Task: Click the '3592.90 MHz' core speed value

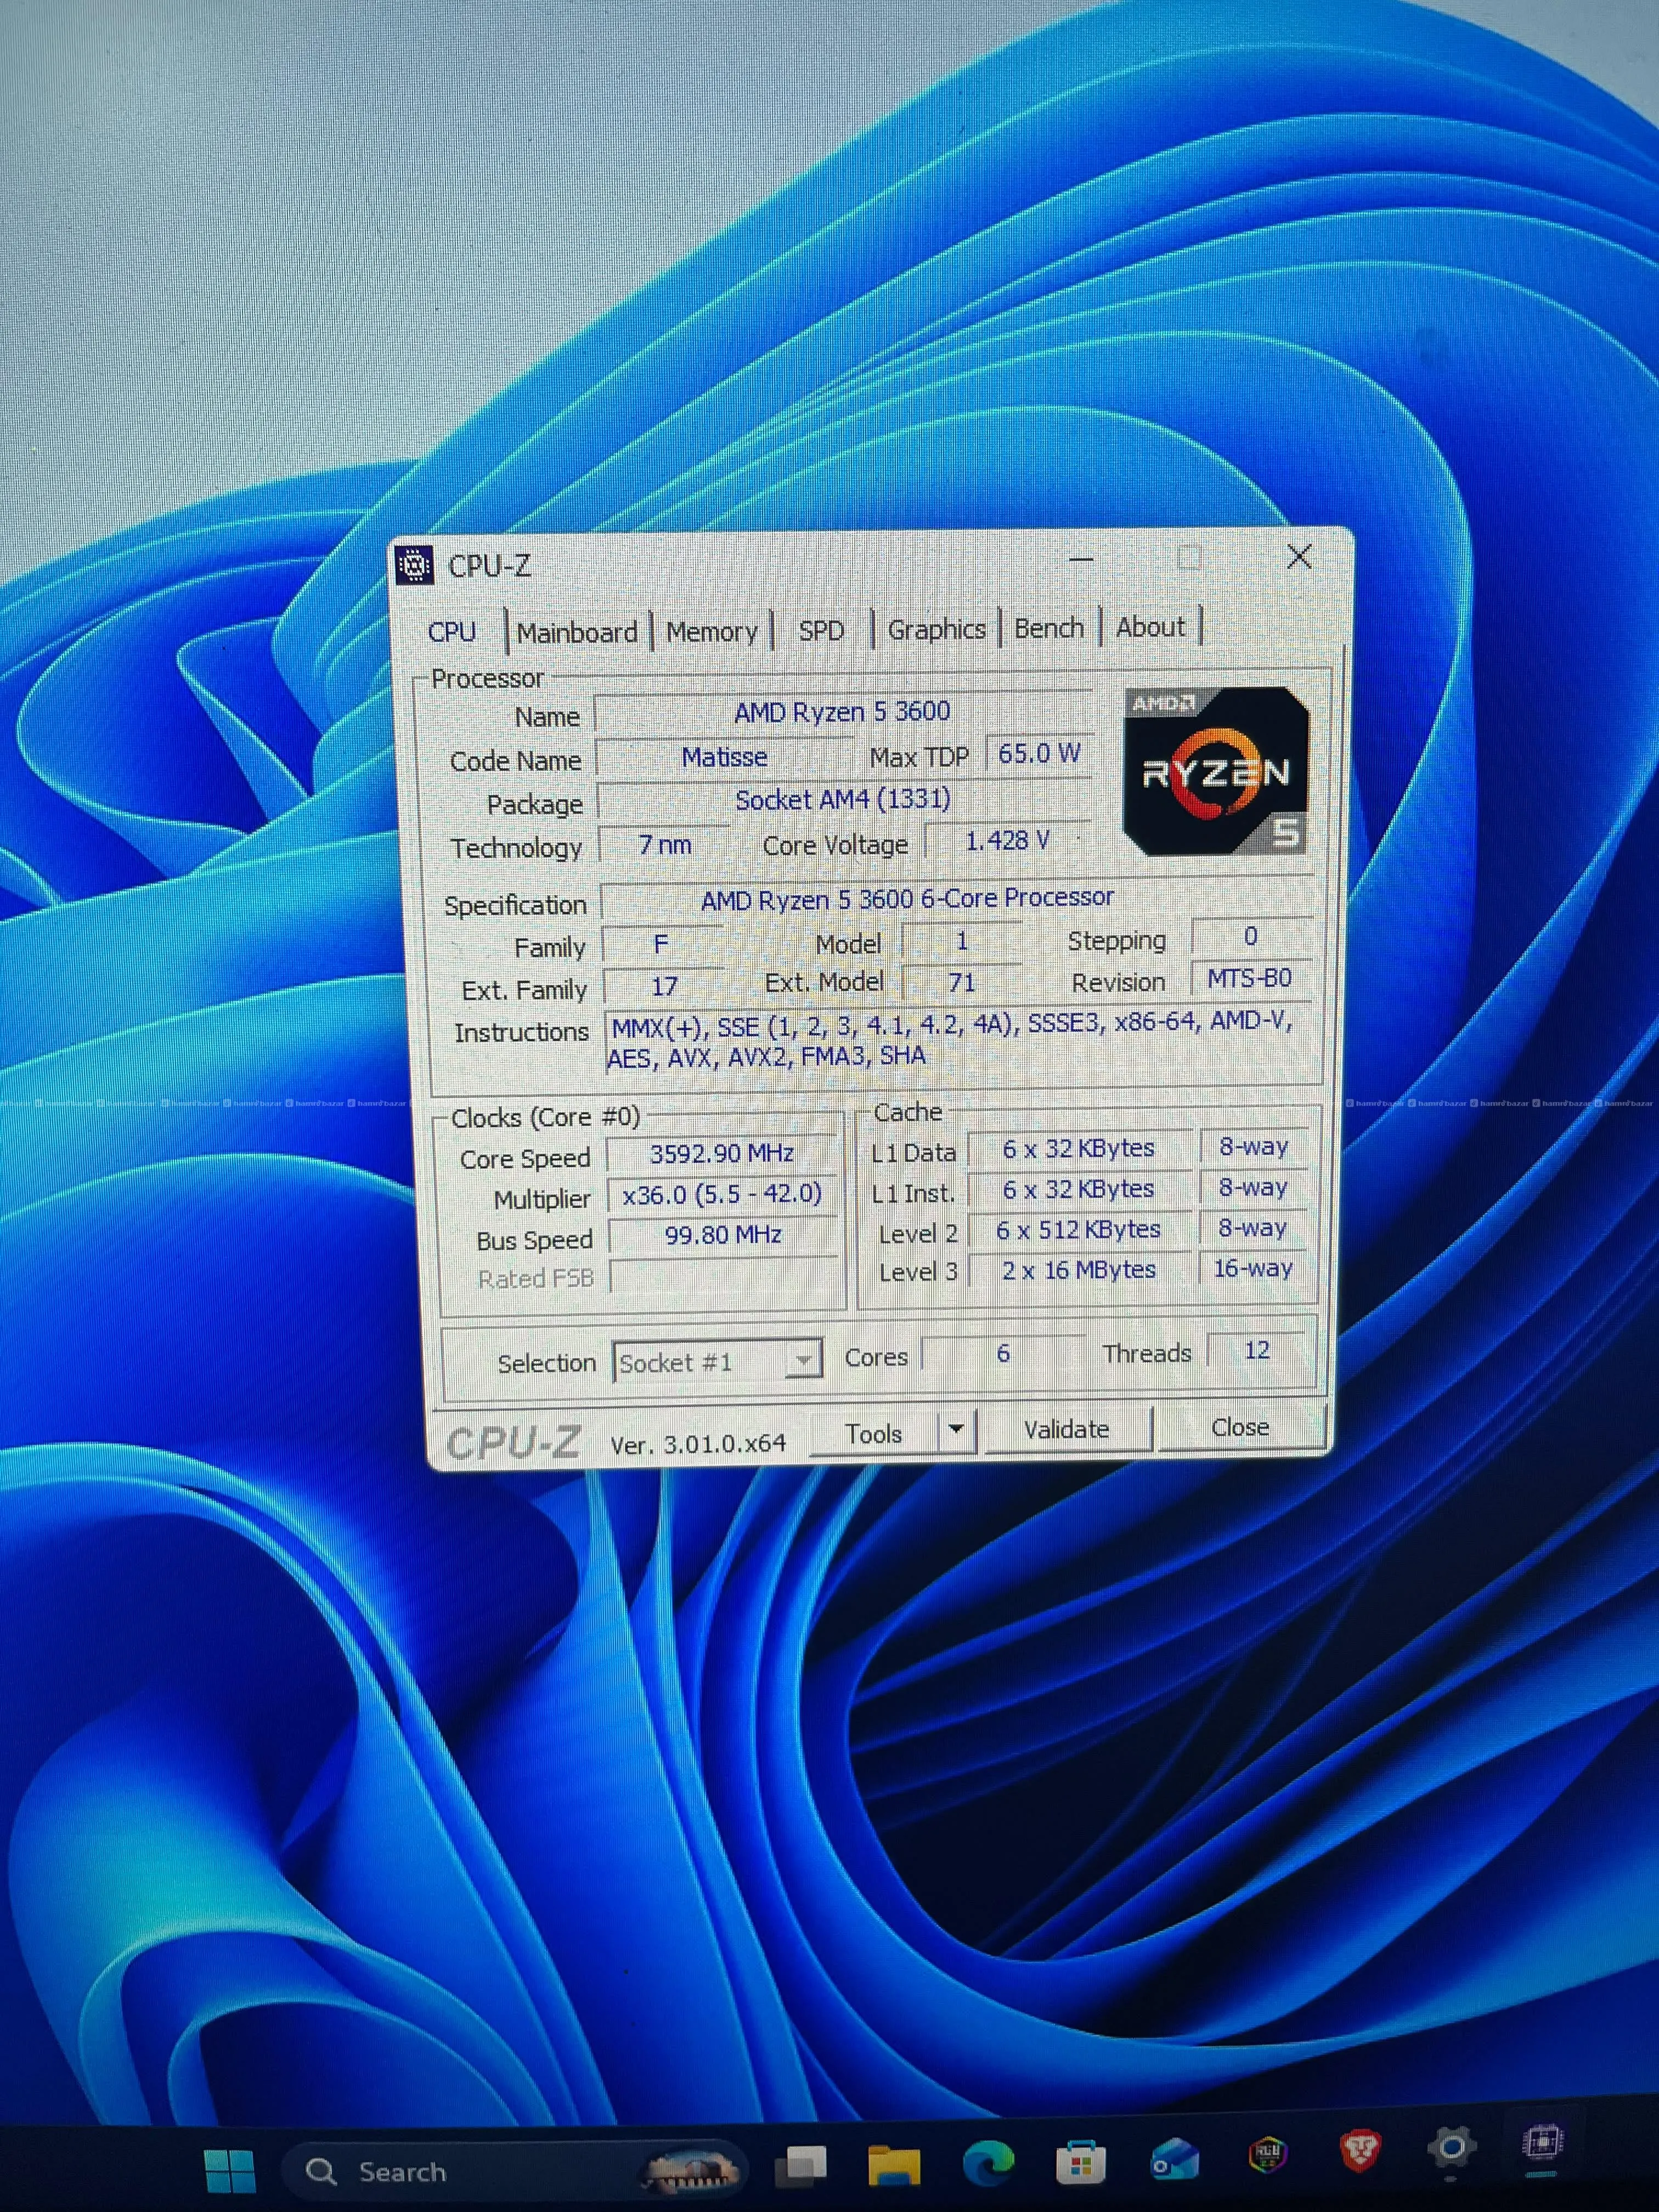Action: coord(722,1154)
